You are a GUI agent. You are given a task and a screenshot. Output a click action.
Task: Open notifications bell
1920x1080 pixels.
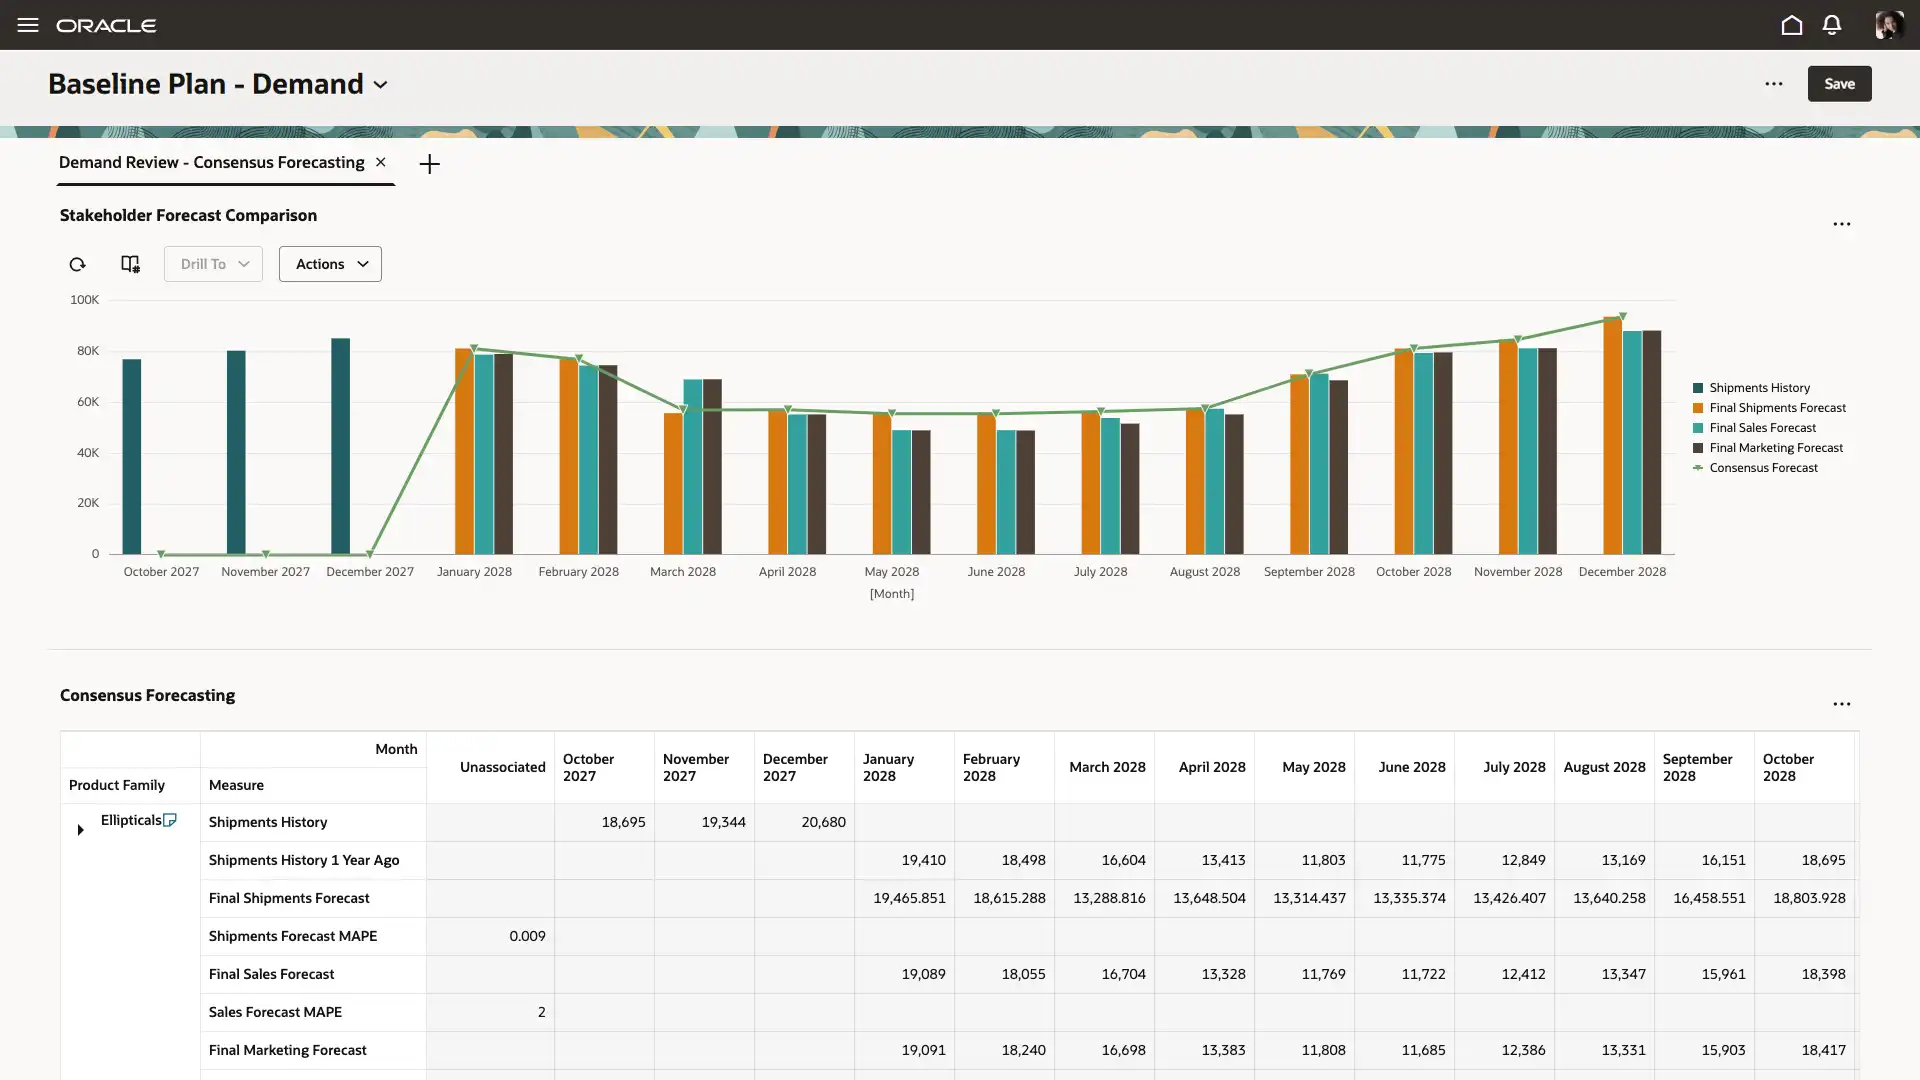(1832, 25)
